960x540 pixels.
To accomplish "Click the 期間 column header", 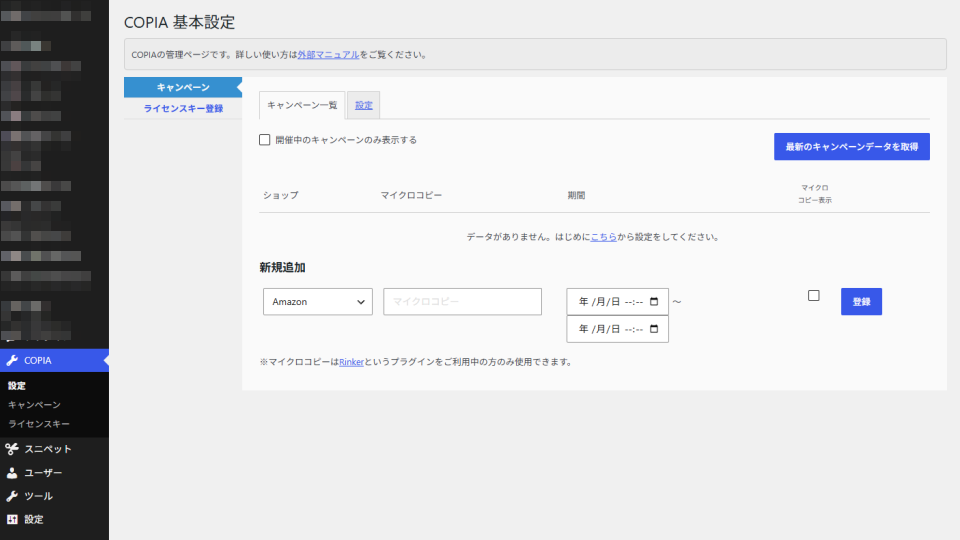I will pos(576,195).
